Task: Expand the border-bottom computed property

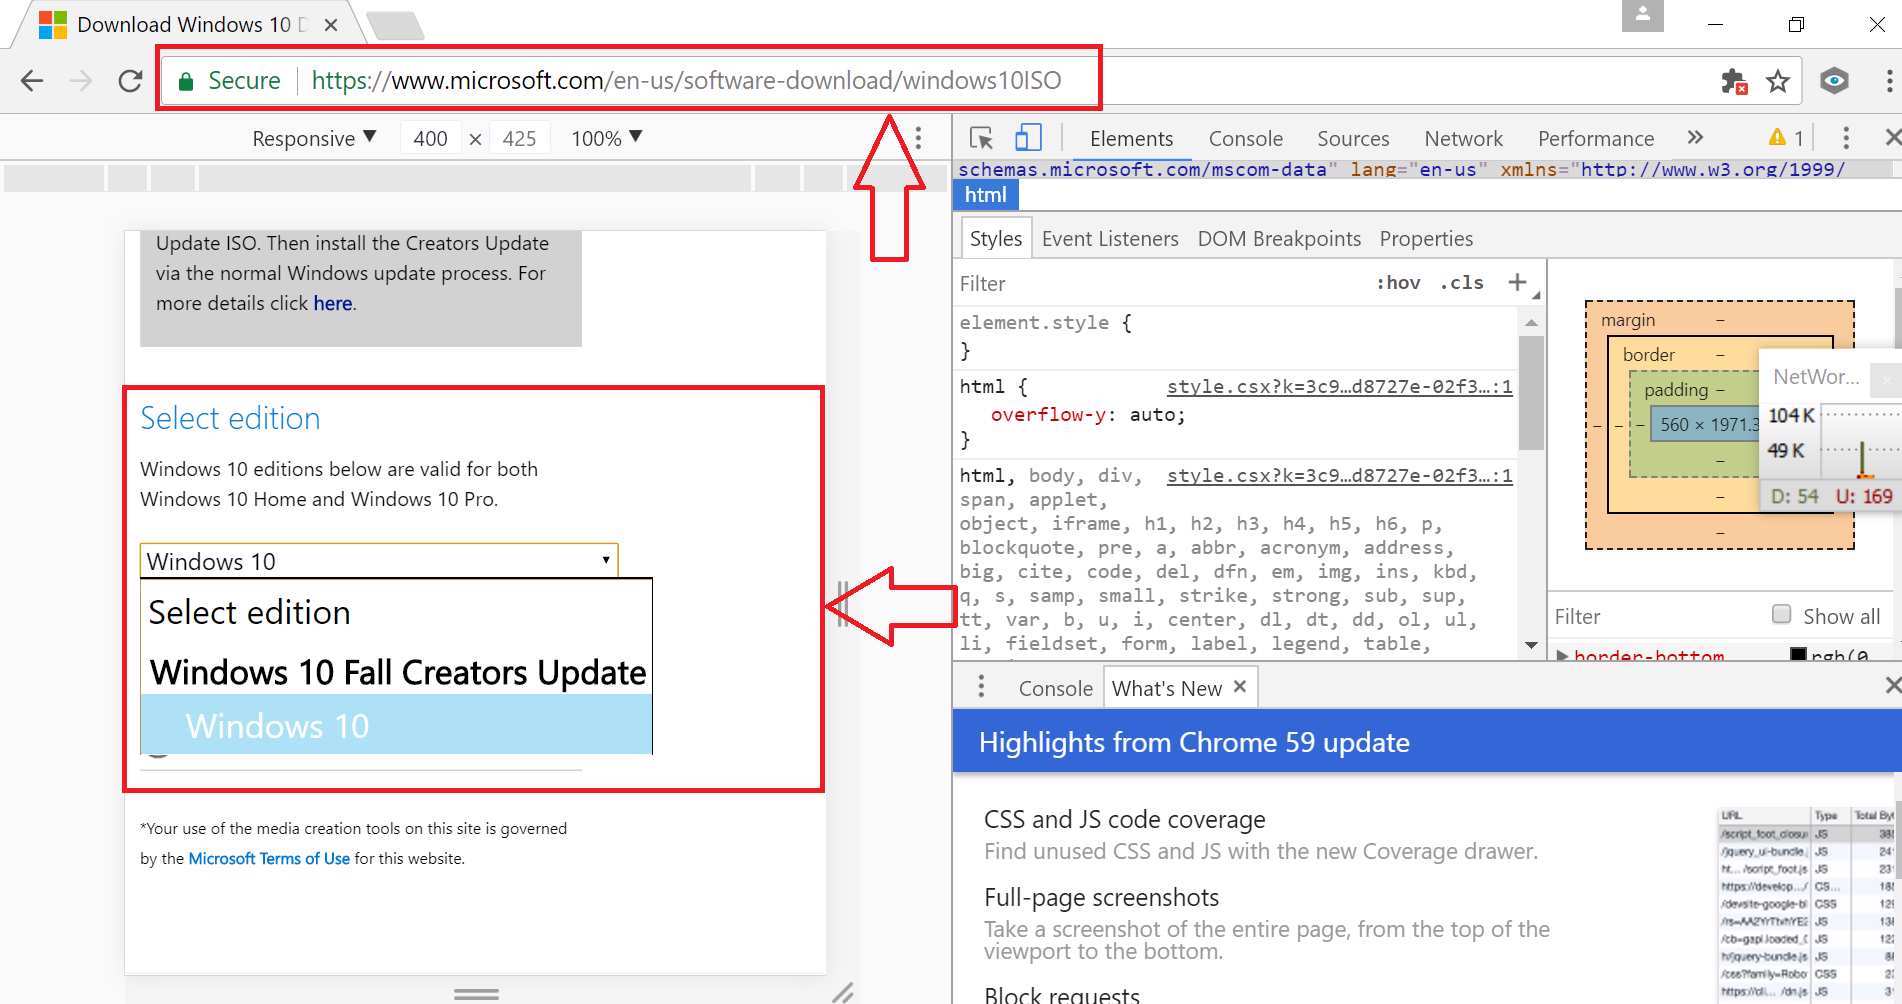Action: (x=1562, y=656)
